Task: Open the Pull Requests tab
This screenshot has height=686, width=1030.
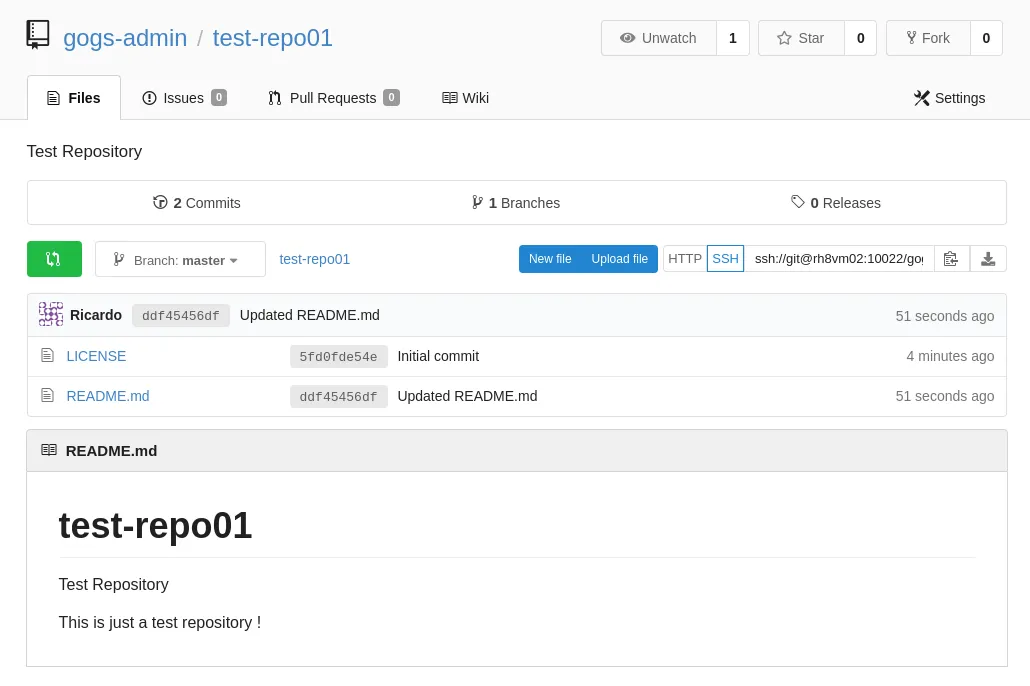Action: pos(333,98)
